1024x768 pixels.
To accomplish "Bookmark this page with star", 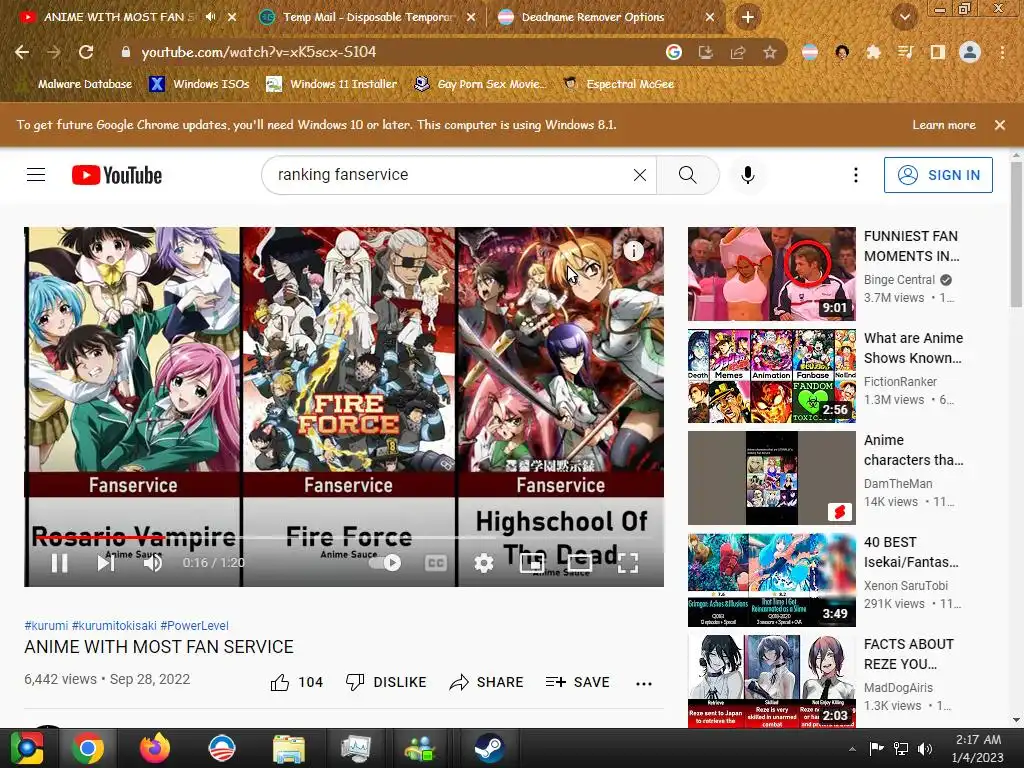I will [769, 52].
